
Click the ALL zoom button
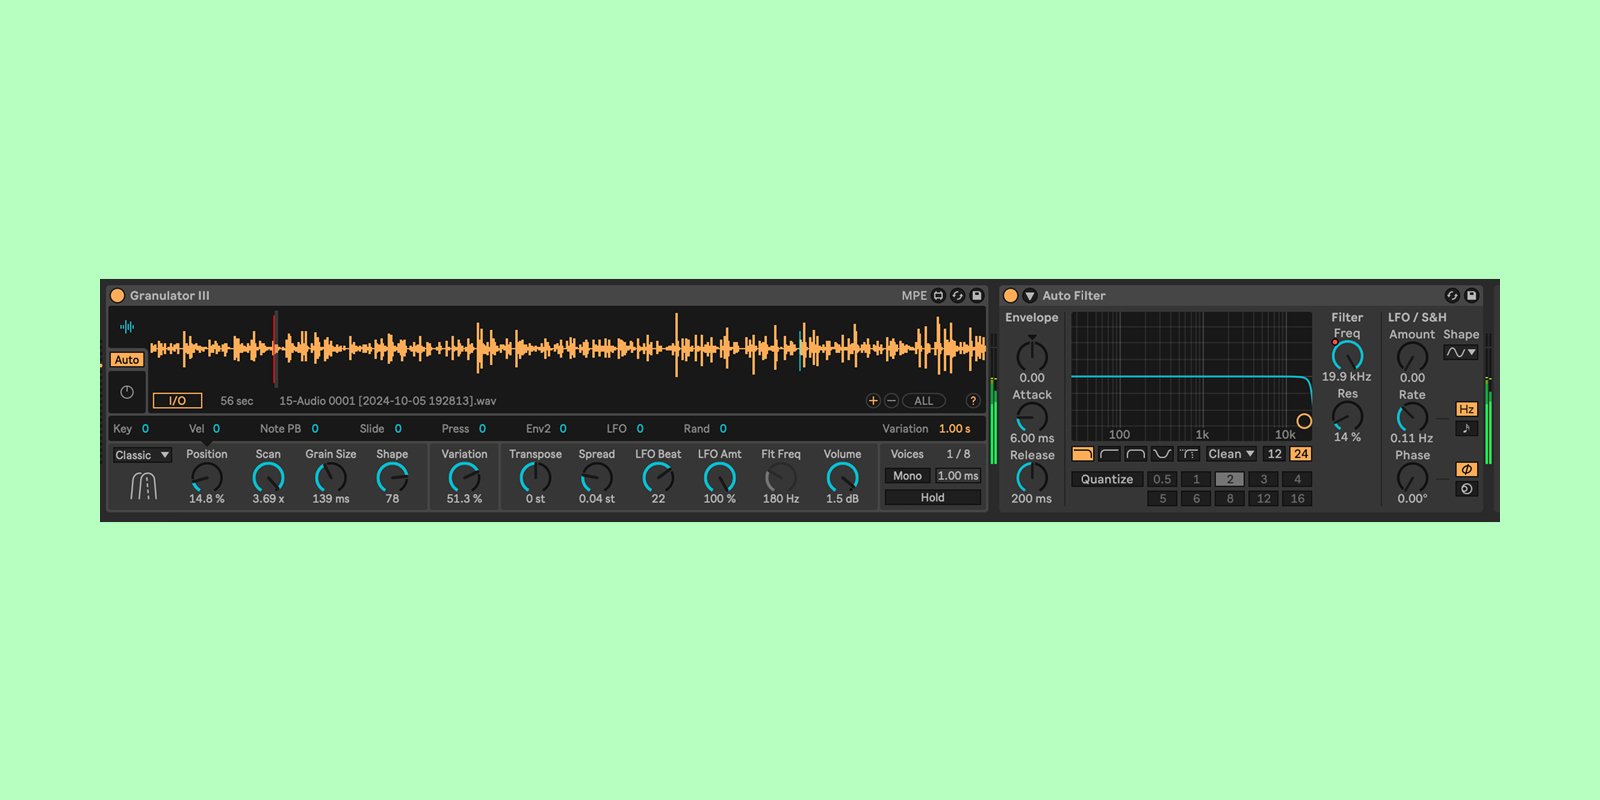(924, 401)
